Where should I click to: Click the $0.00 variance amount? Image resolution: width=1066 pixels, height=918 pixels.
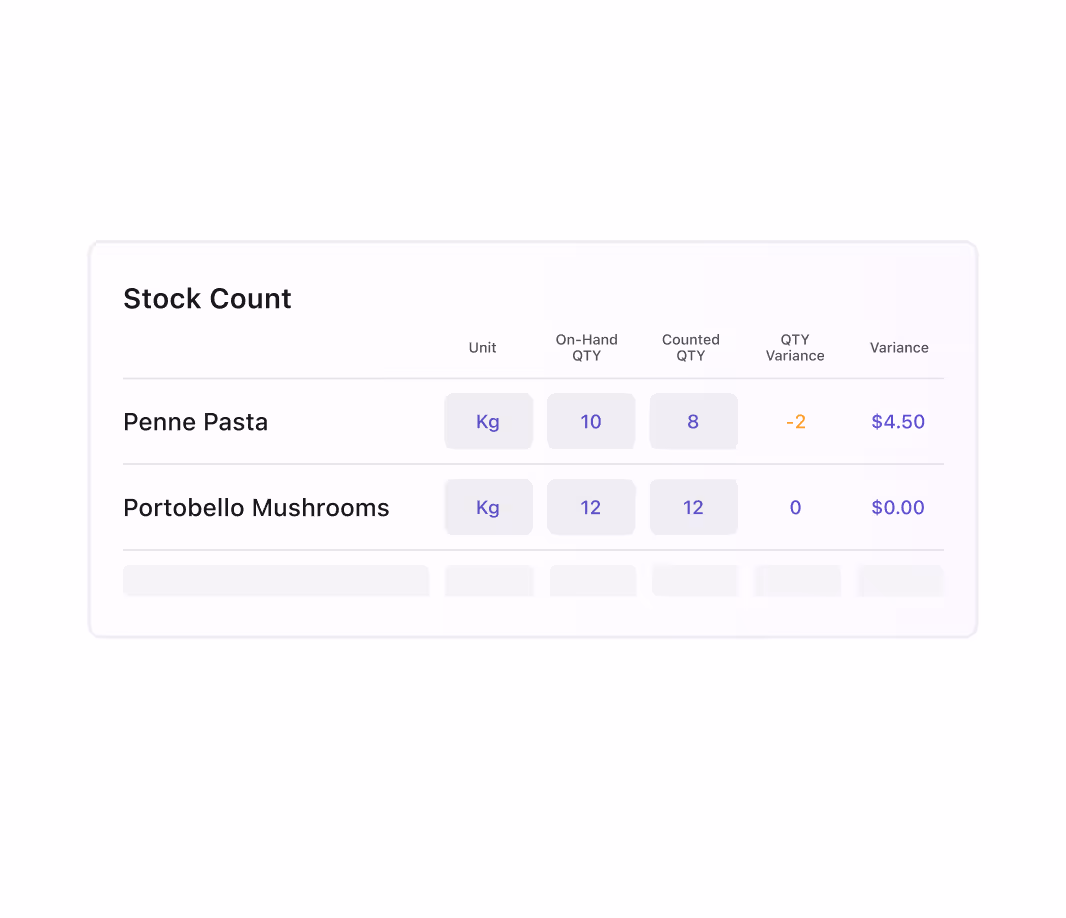898,508
